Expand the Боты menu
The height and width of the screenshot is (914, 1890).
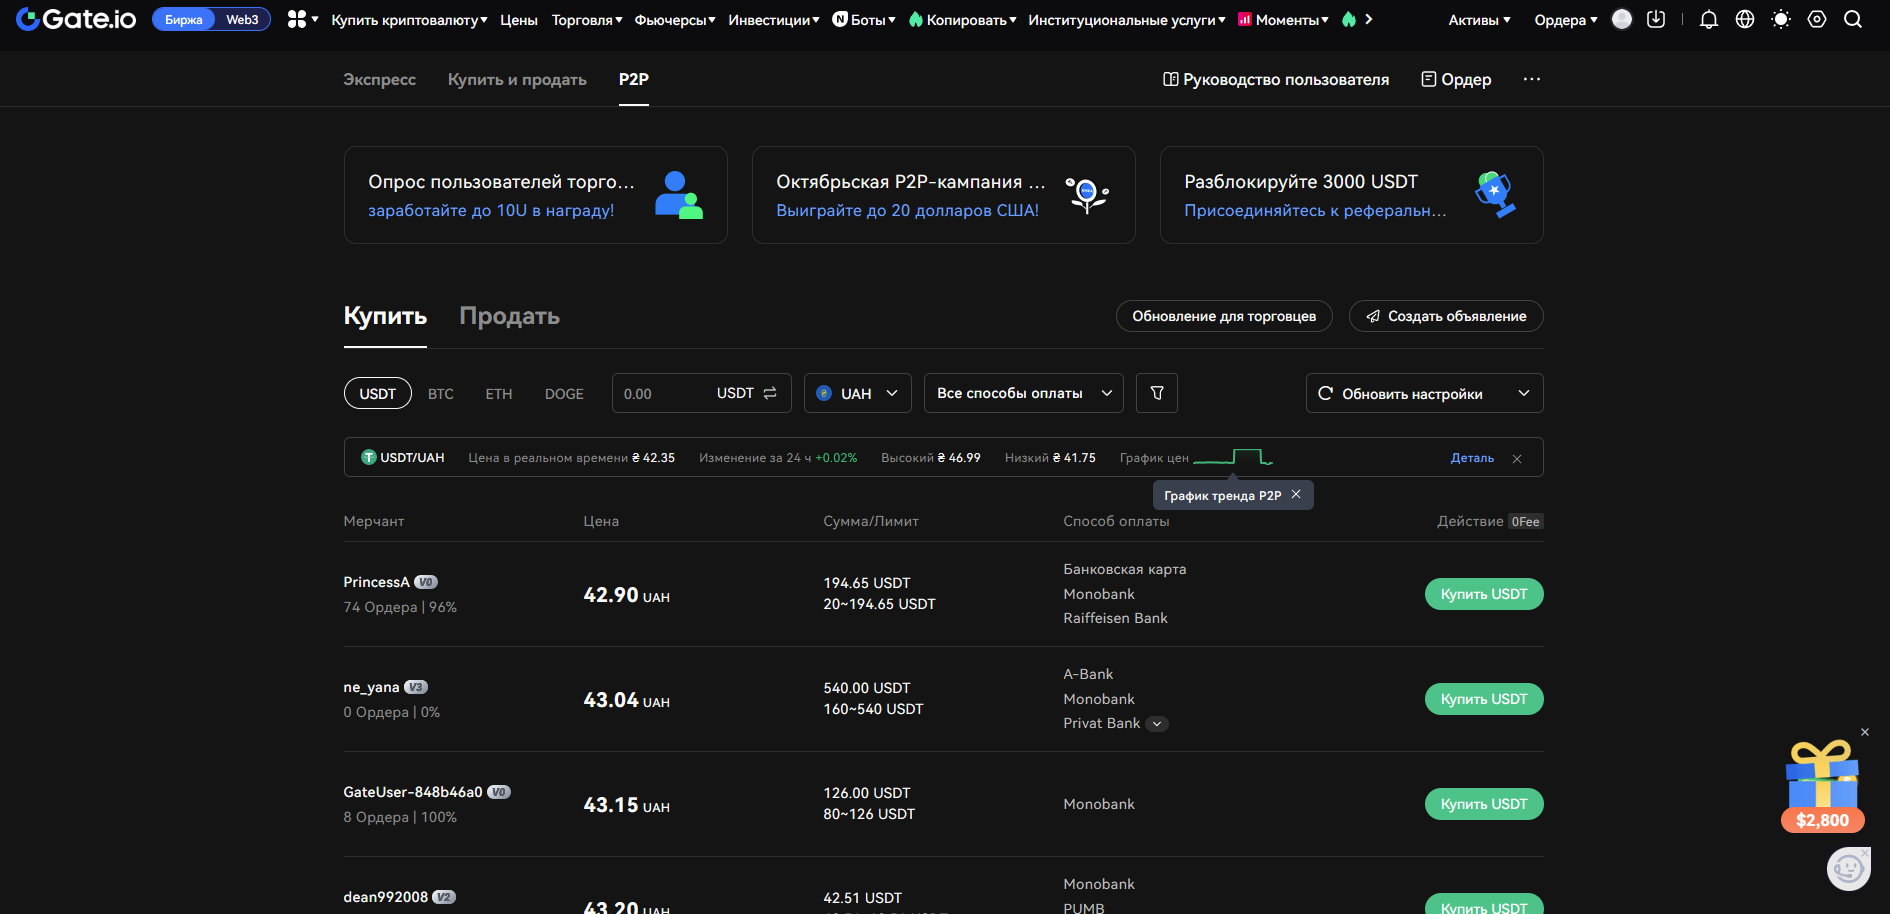[x=864, y=19]
